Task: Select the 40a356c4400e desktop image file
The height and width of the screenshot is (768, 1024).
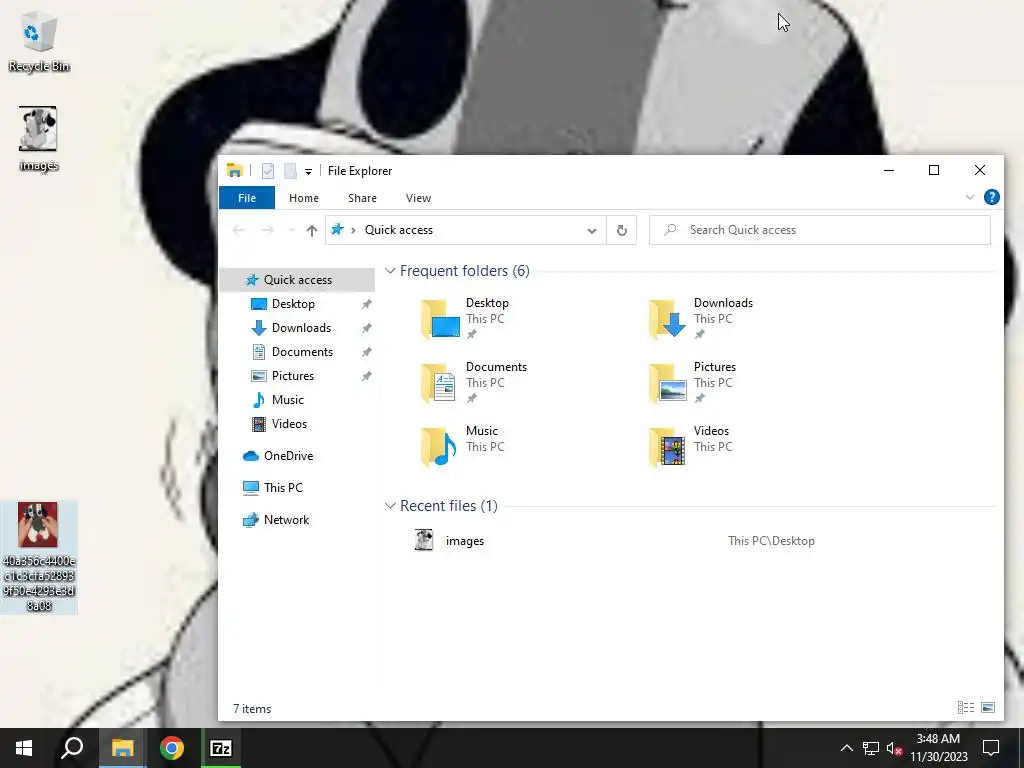Action: tap(39, 557)
